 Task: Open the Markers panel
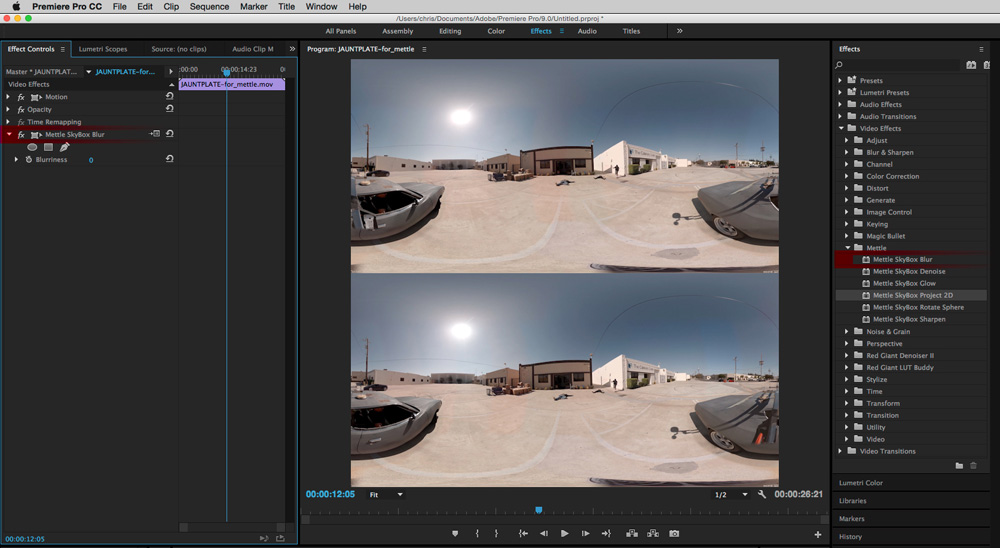tap(851, 519)
